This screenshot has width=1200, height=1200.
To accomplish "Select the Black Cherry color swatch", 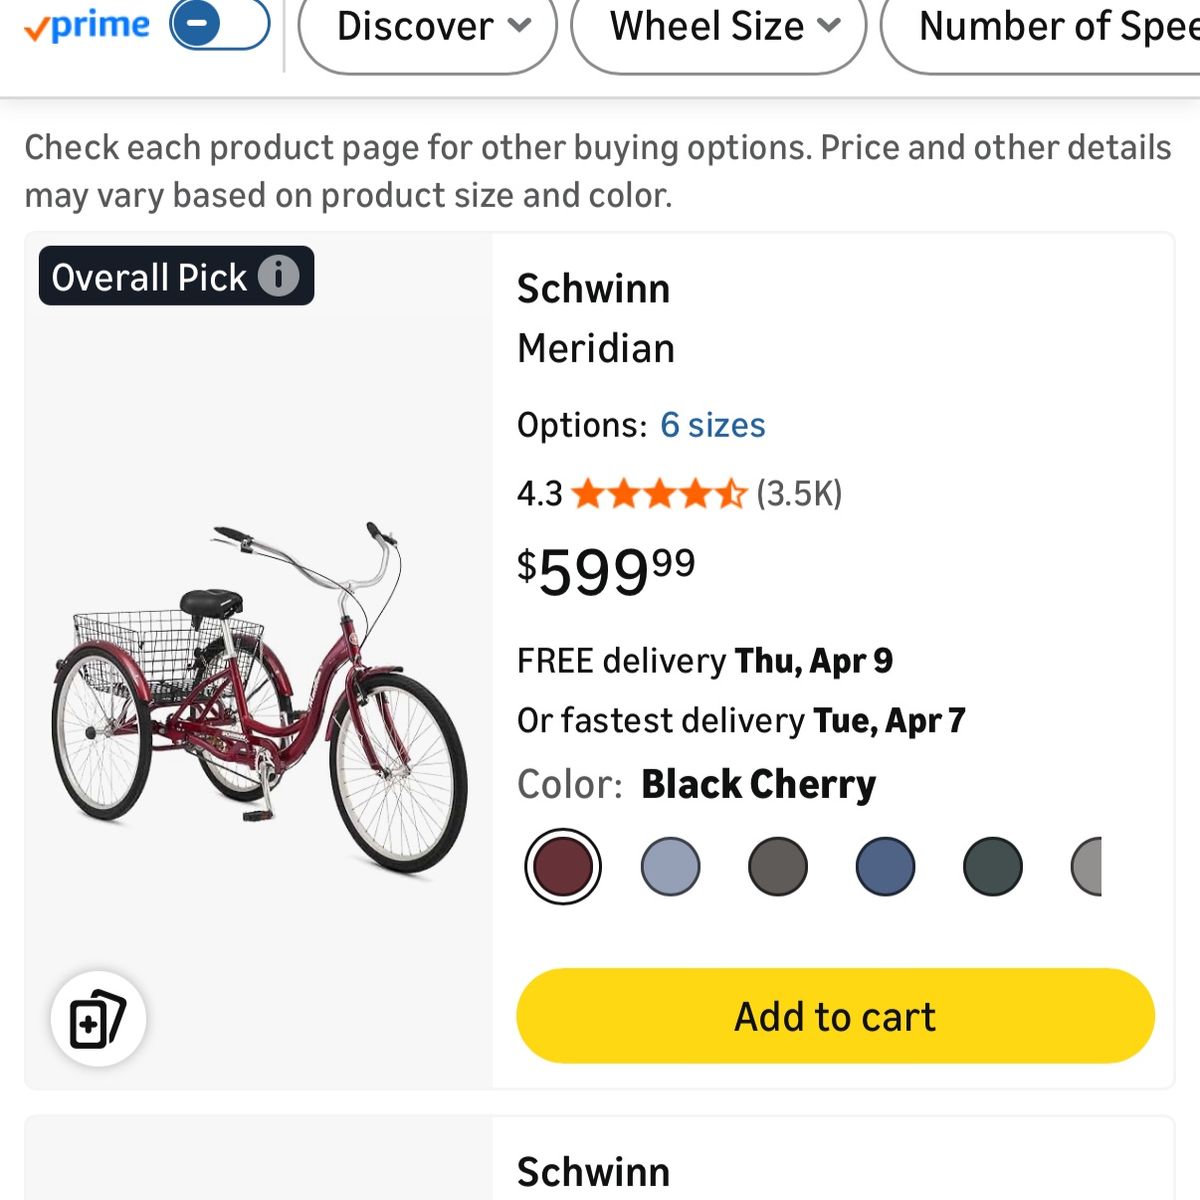I will pos(563,866).
